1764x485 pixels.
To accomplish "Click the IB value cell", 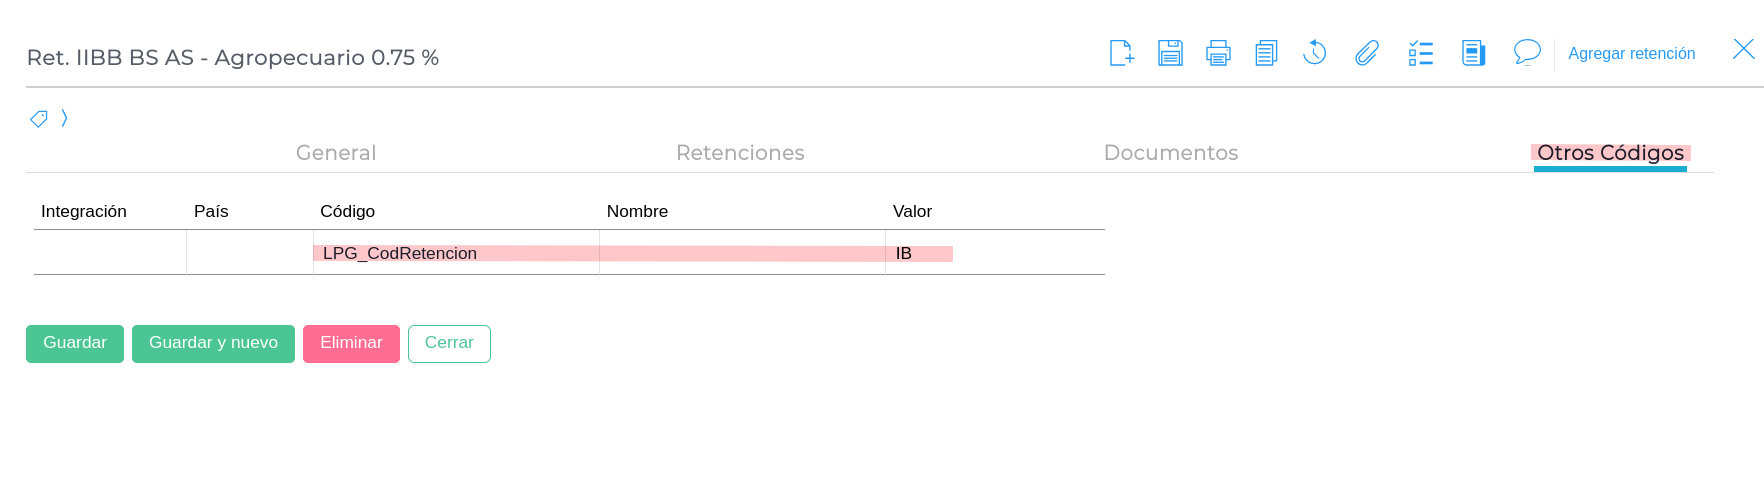I will point(920,254).
